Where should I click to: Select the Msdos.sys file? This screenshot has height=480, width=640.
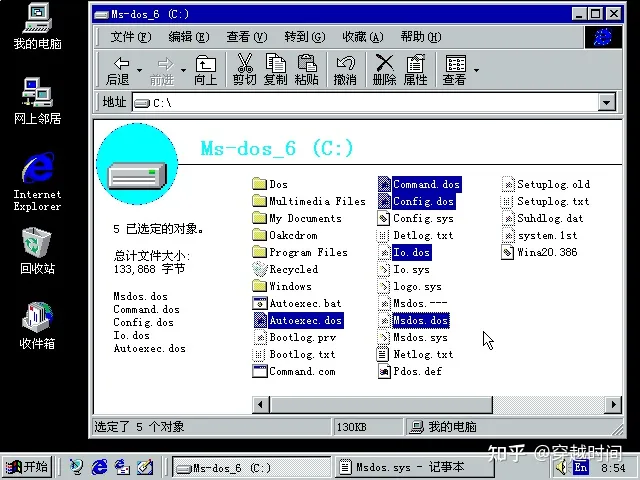413,338
